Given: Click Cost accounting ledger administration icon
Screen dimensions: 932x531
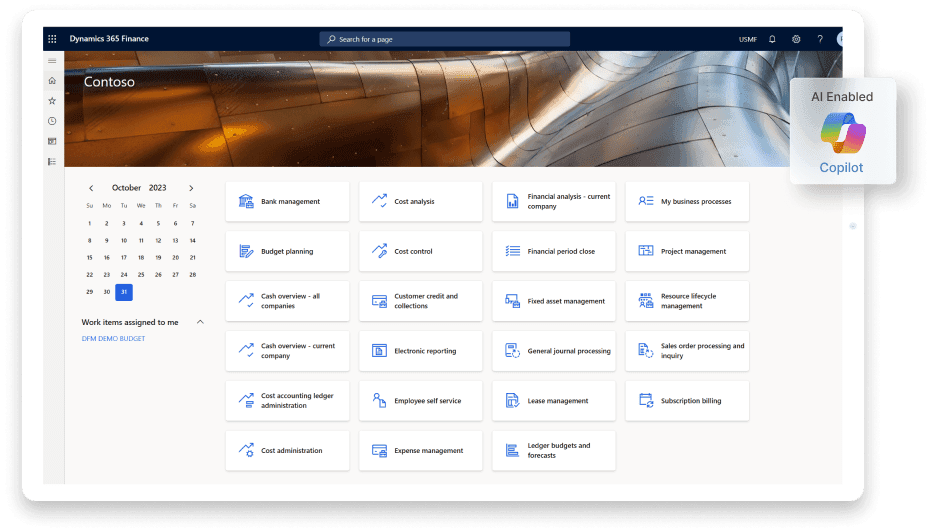Looking at the screenshot, I should (x=246, y=400).
